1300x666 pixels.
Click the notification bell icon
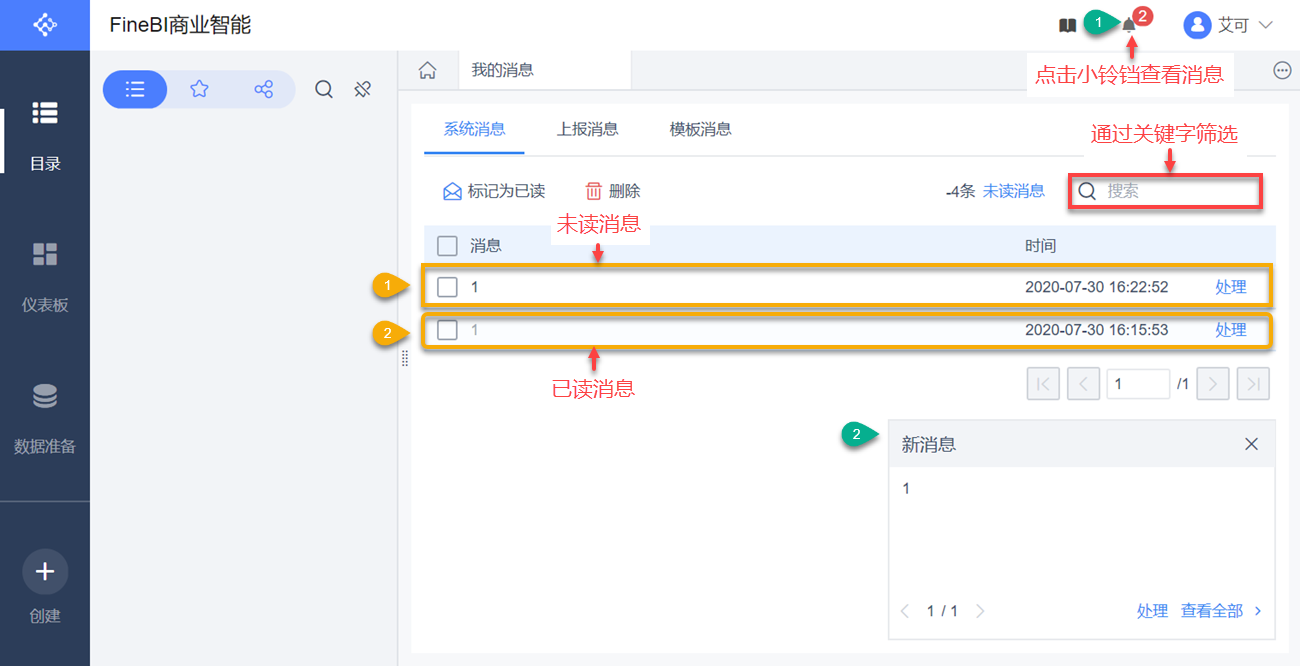coord(1129,25)
